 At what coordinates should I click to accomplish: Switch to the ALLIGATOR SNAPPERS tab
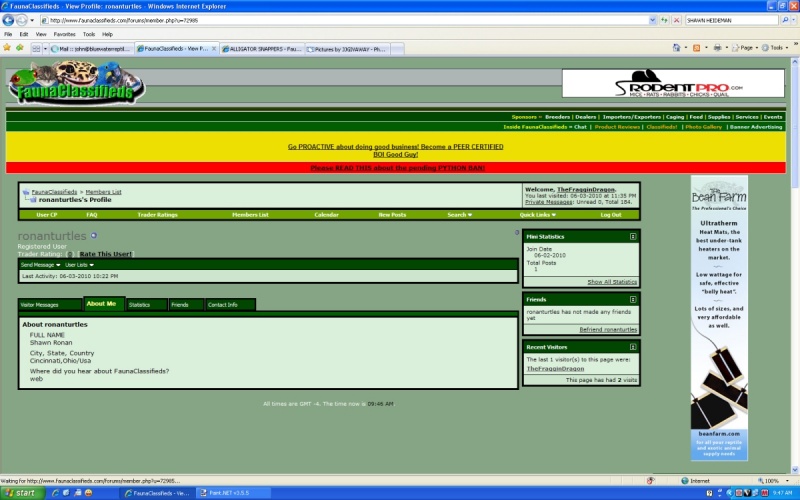tap(262, 49)
